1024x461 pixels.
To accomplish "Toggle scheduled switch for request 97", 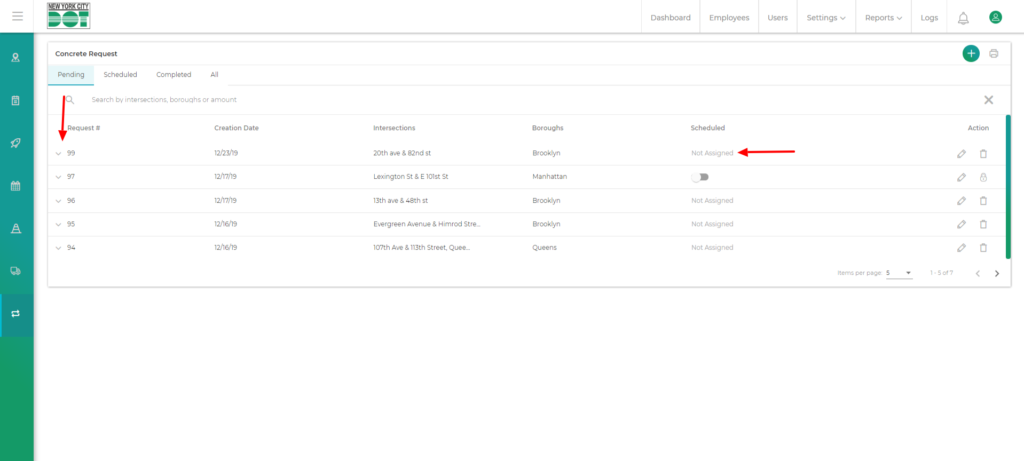I will [x=700, y=177].
